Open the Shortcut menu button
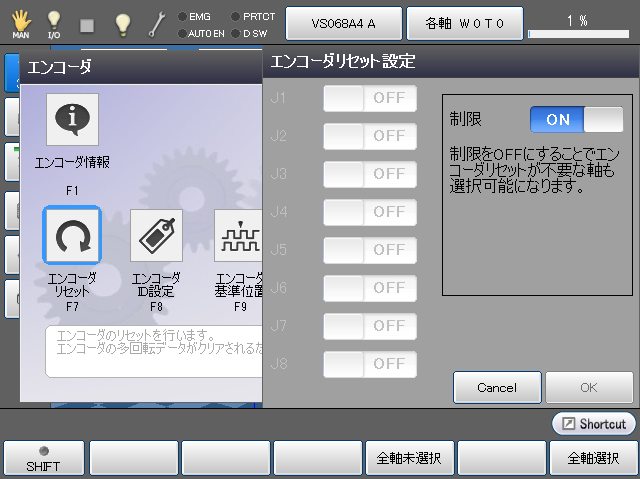Viewport: 640px width, 479px height. tap(594, 424)
